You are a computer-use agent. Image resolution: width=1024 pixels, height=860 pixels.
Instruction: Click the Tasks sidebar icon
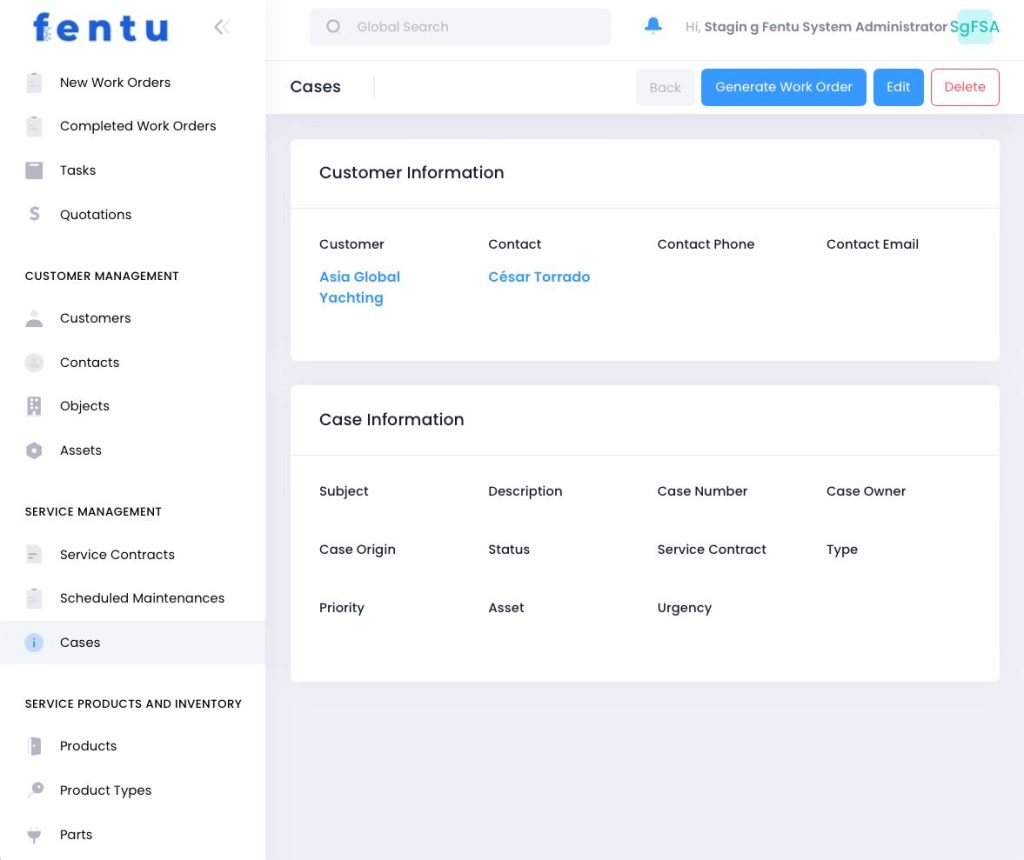[34, 170]
